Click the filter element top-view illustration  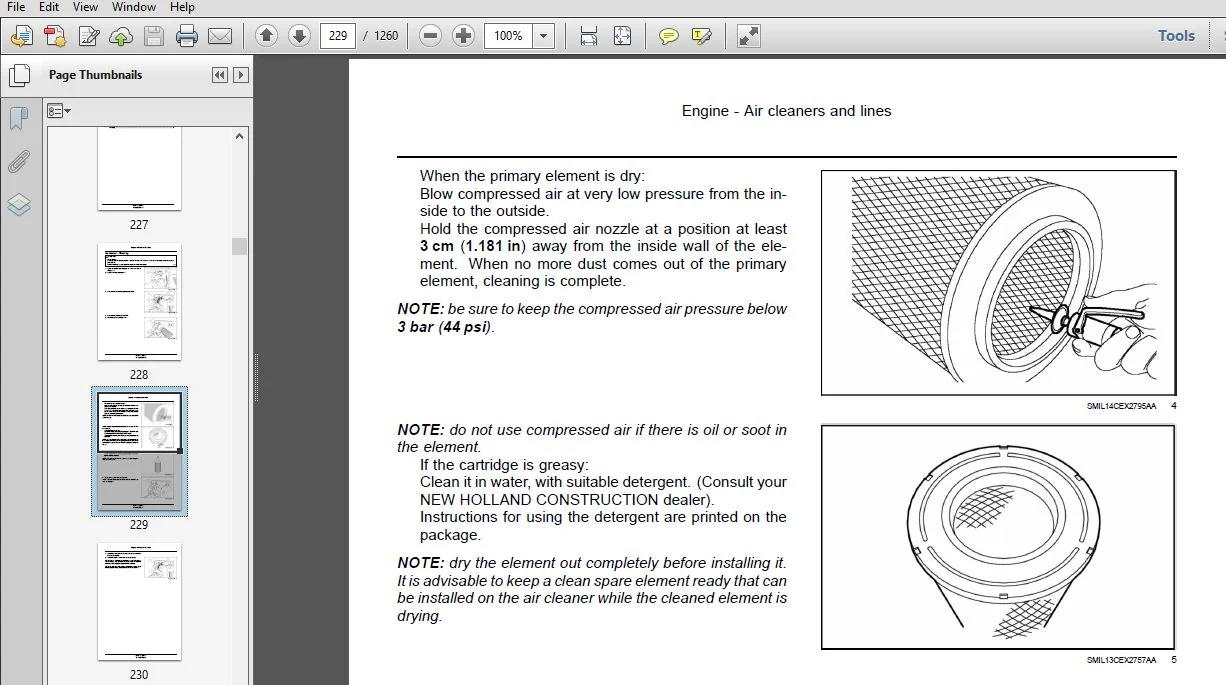click(998, 537)
